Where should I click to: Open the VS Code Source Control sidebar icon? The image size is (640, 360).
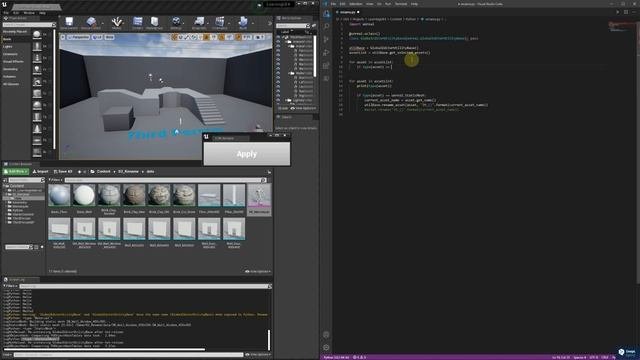click(326, 39)
